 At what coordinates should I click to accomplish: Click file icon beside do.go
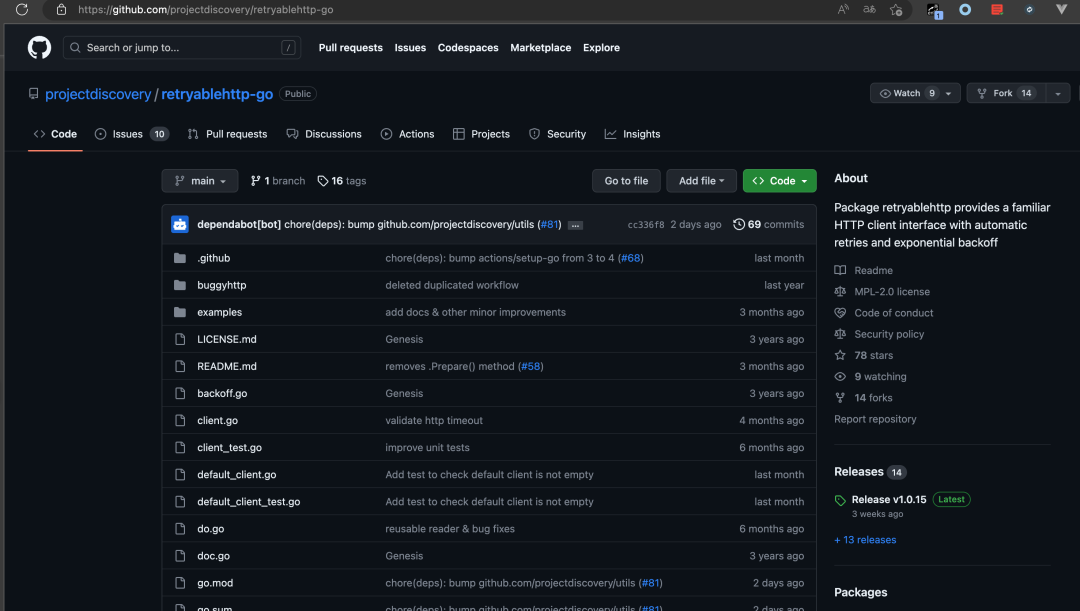click(x=180, y=529)
